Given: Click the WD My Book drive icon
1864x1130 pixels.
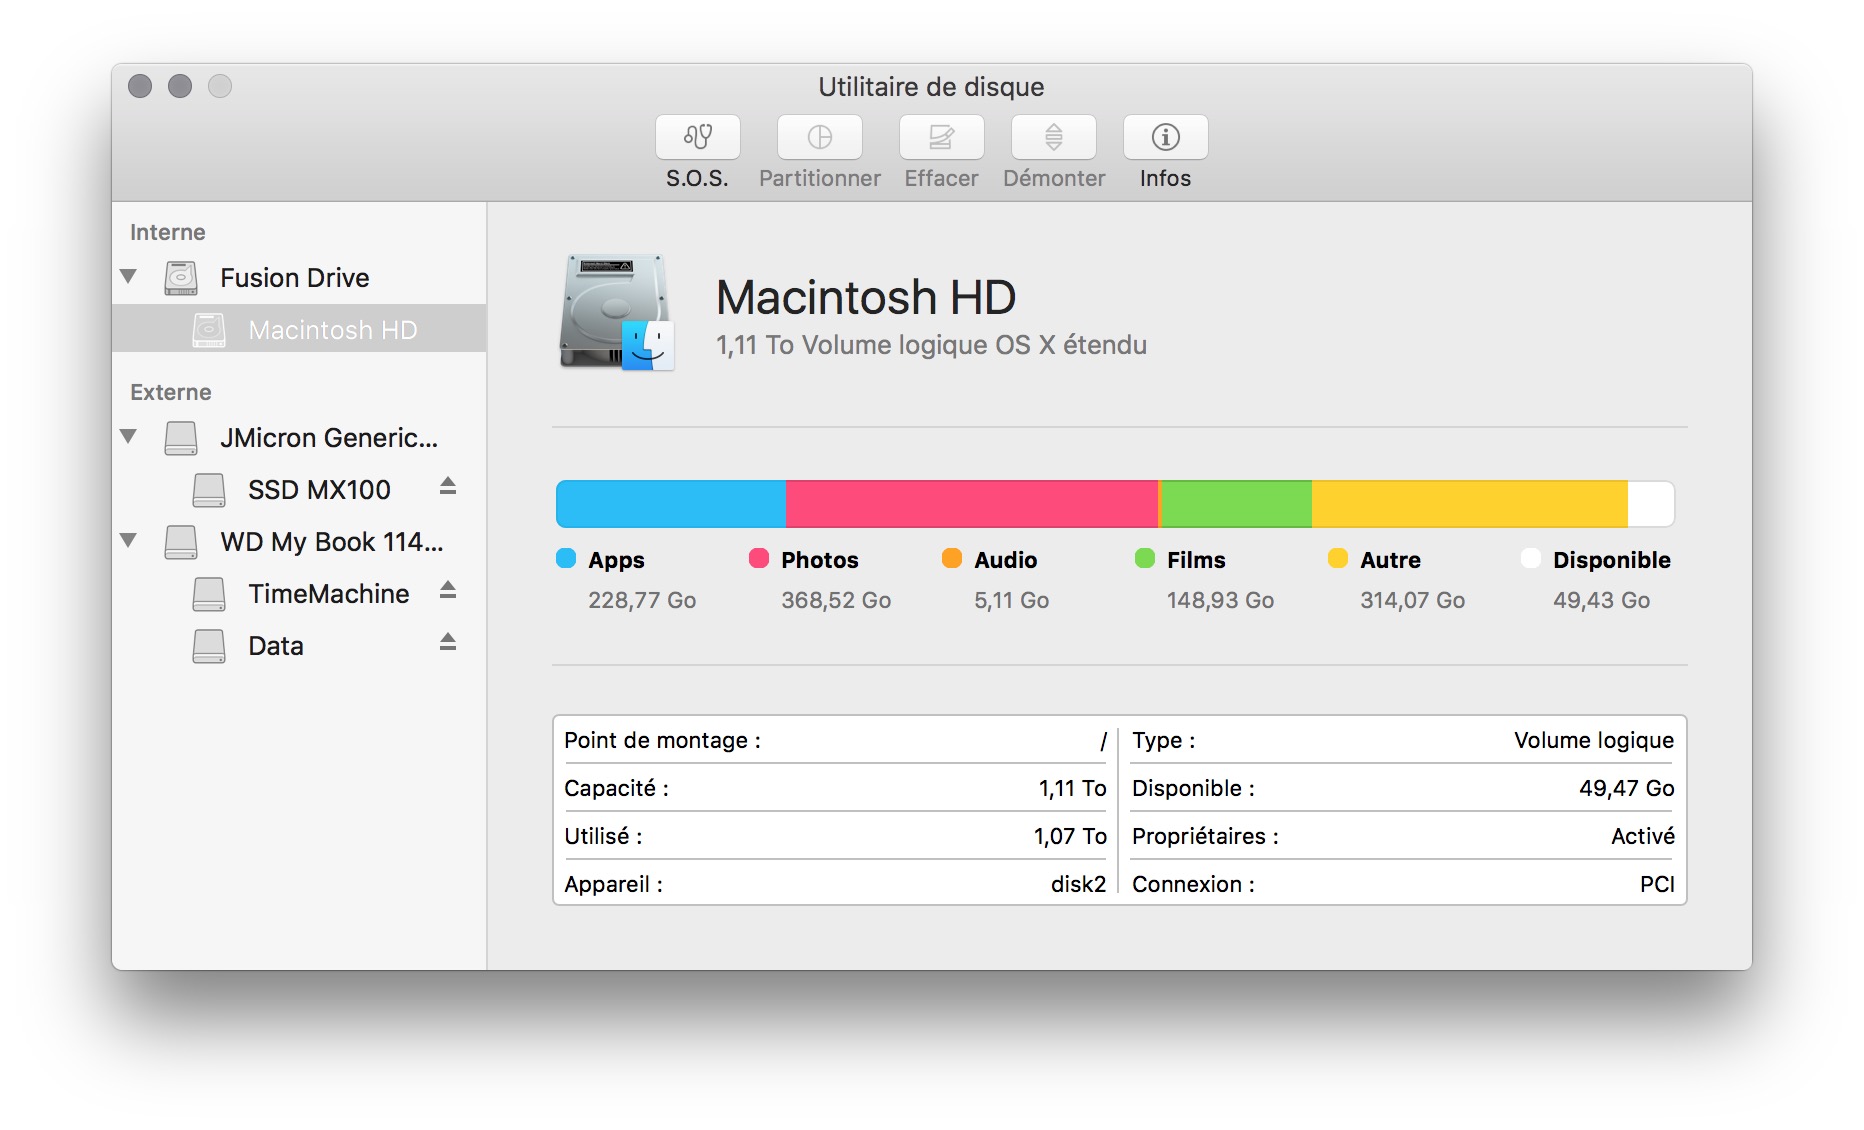Looking at the screenshot, I should click(181, 542).
